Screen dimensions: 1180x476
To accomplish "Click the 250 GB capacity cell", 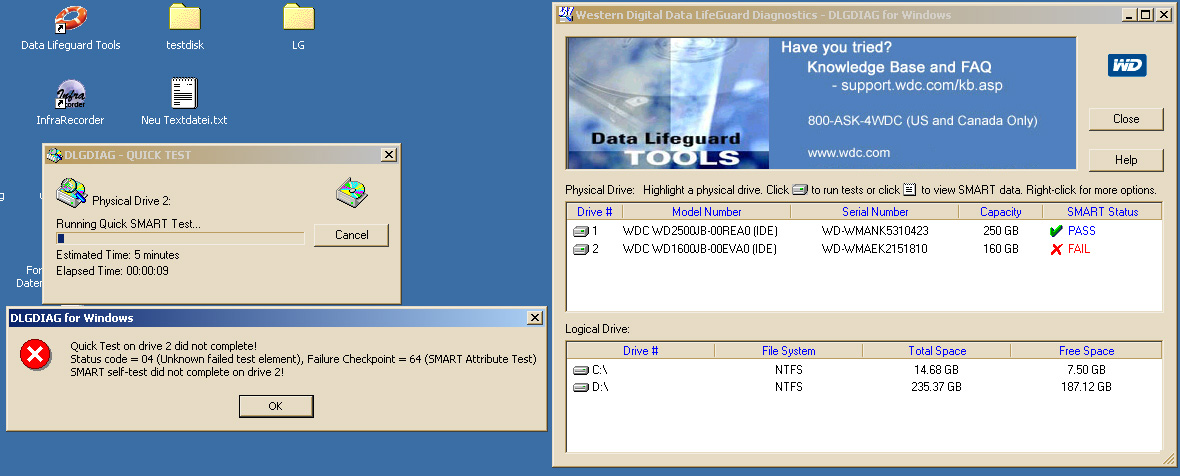I will coord(1000,231).
